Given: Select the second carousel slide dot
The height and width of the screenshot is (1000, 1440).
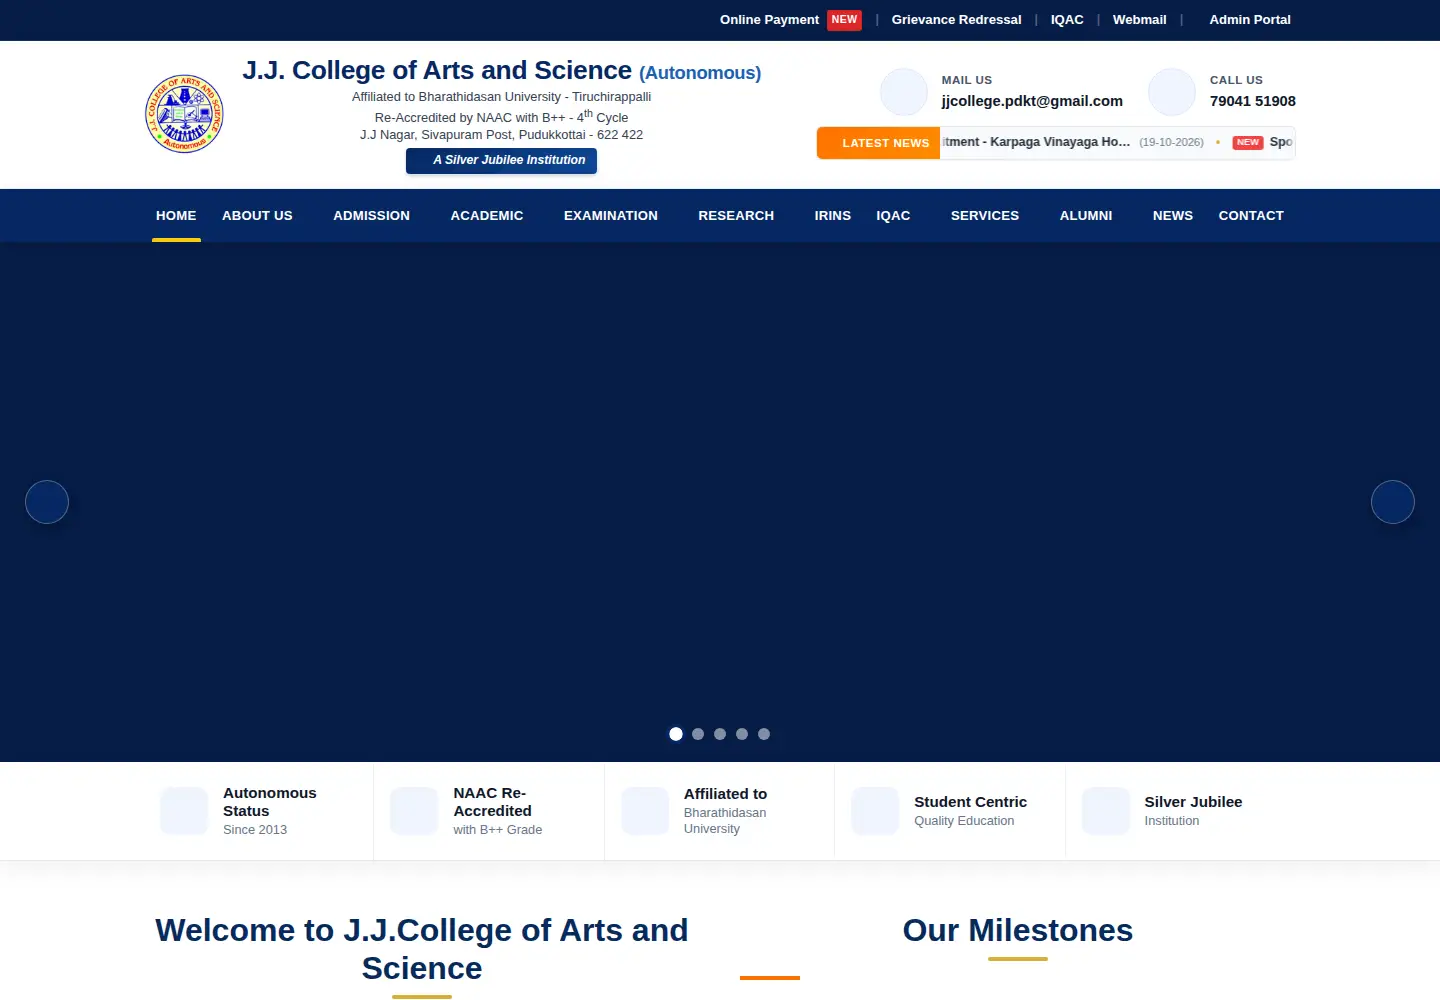Looking at the screenshot, I should coord(698,734).
